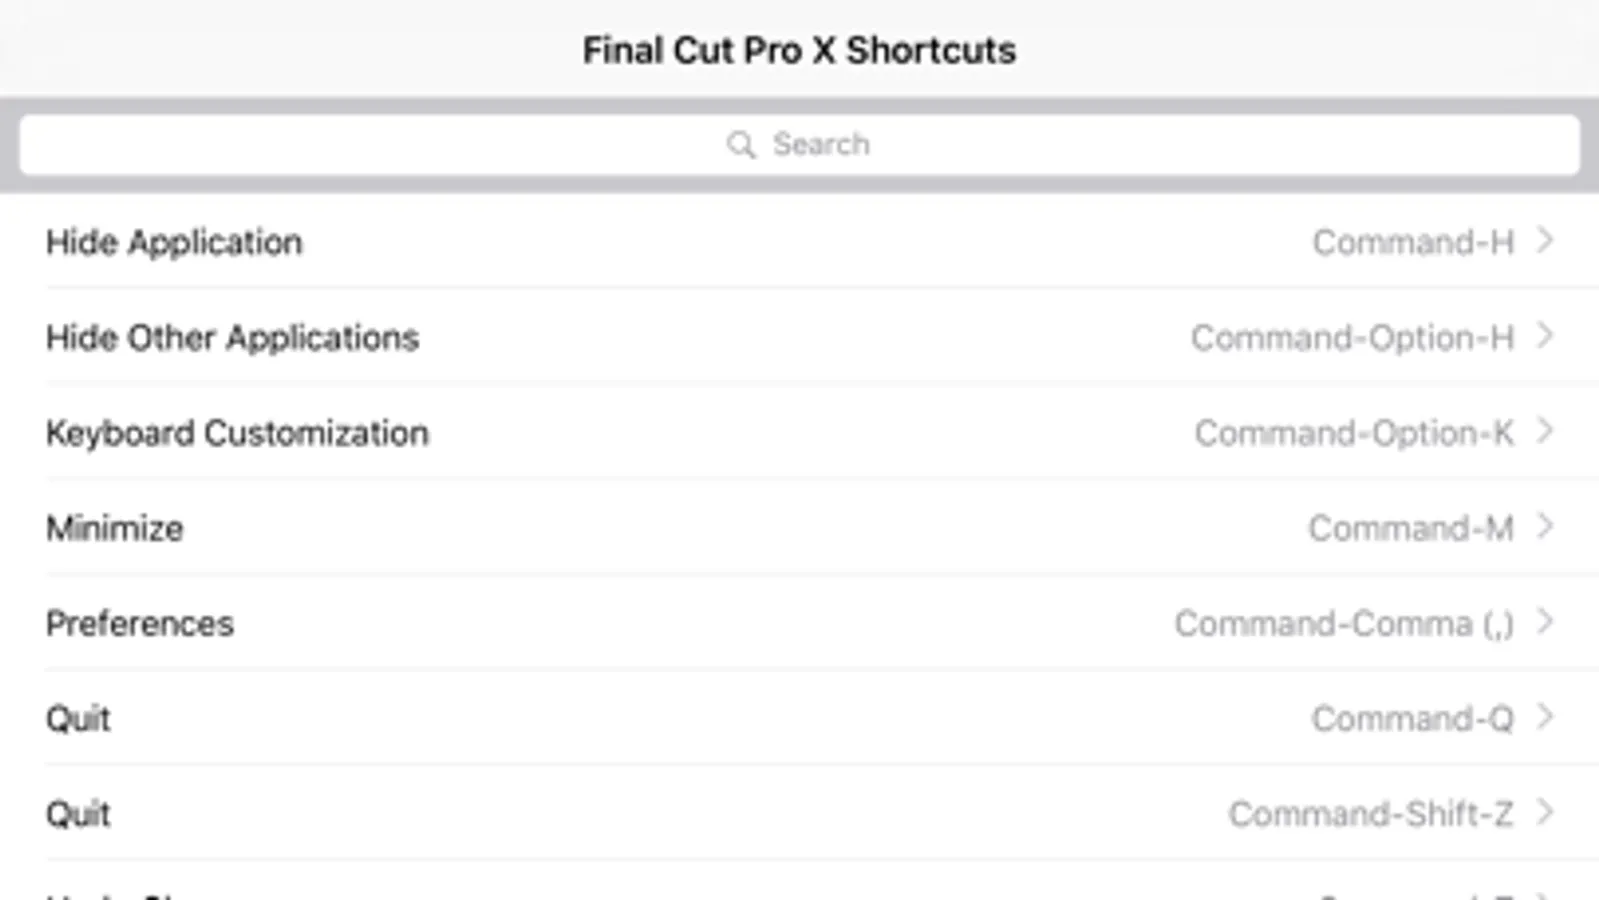Viewport: 1599px width, 900px height.
Task: Select the Minimize shortcut row
Action: (799, 527)
